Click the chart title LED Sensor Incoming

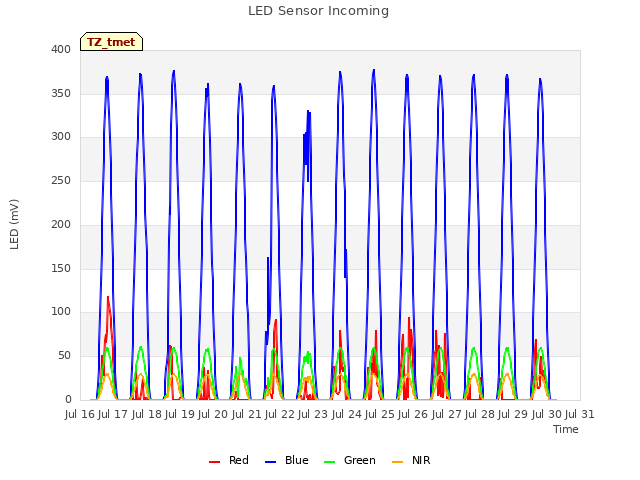pos(318,11)
